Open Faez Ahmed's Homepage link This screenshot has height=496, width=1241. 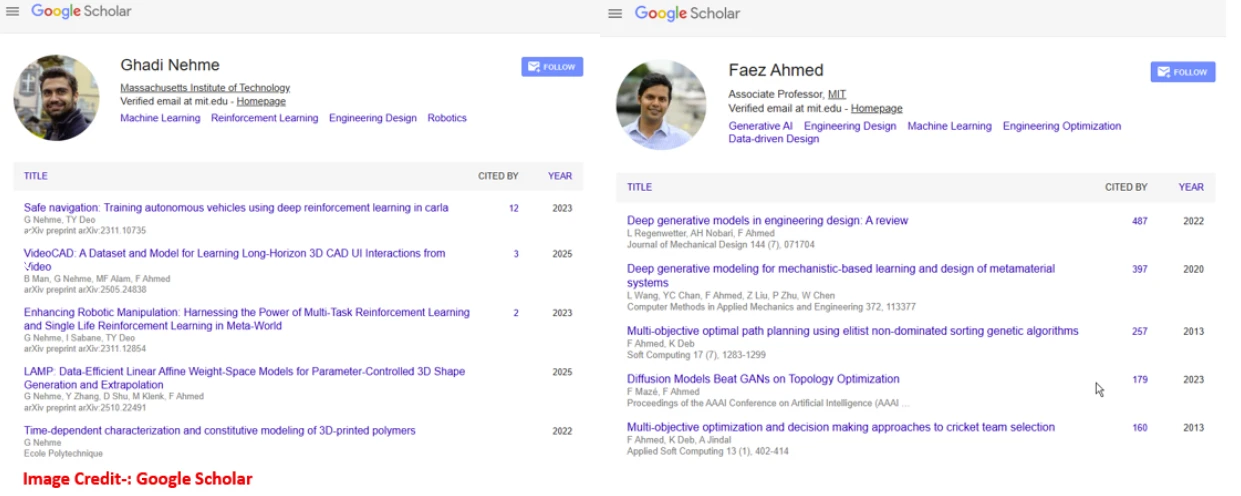tap(876, 108)
